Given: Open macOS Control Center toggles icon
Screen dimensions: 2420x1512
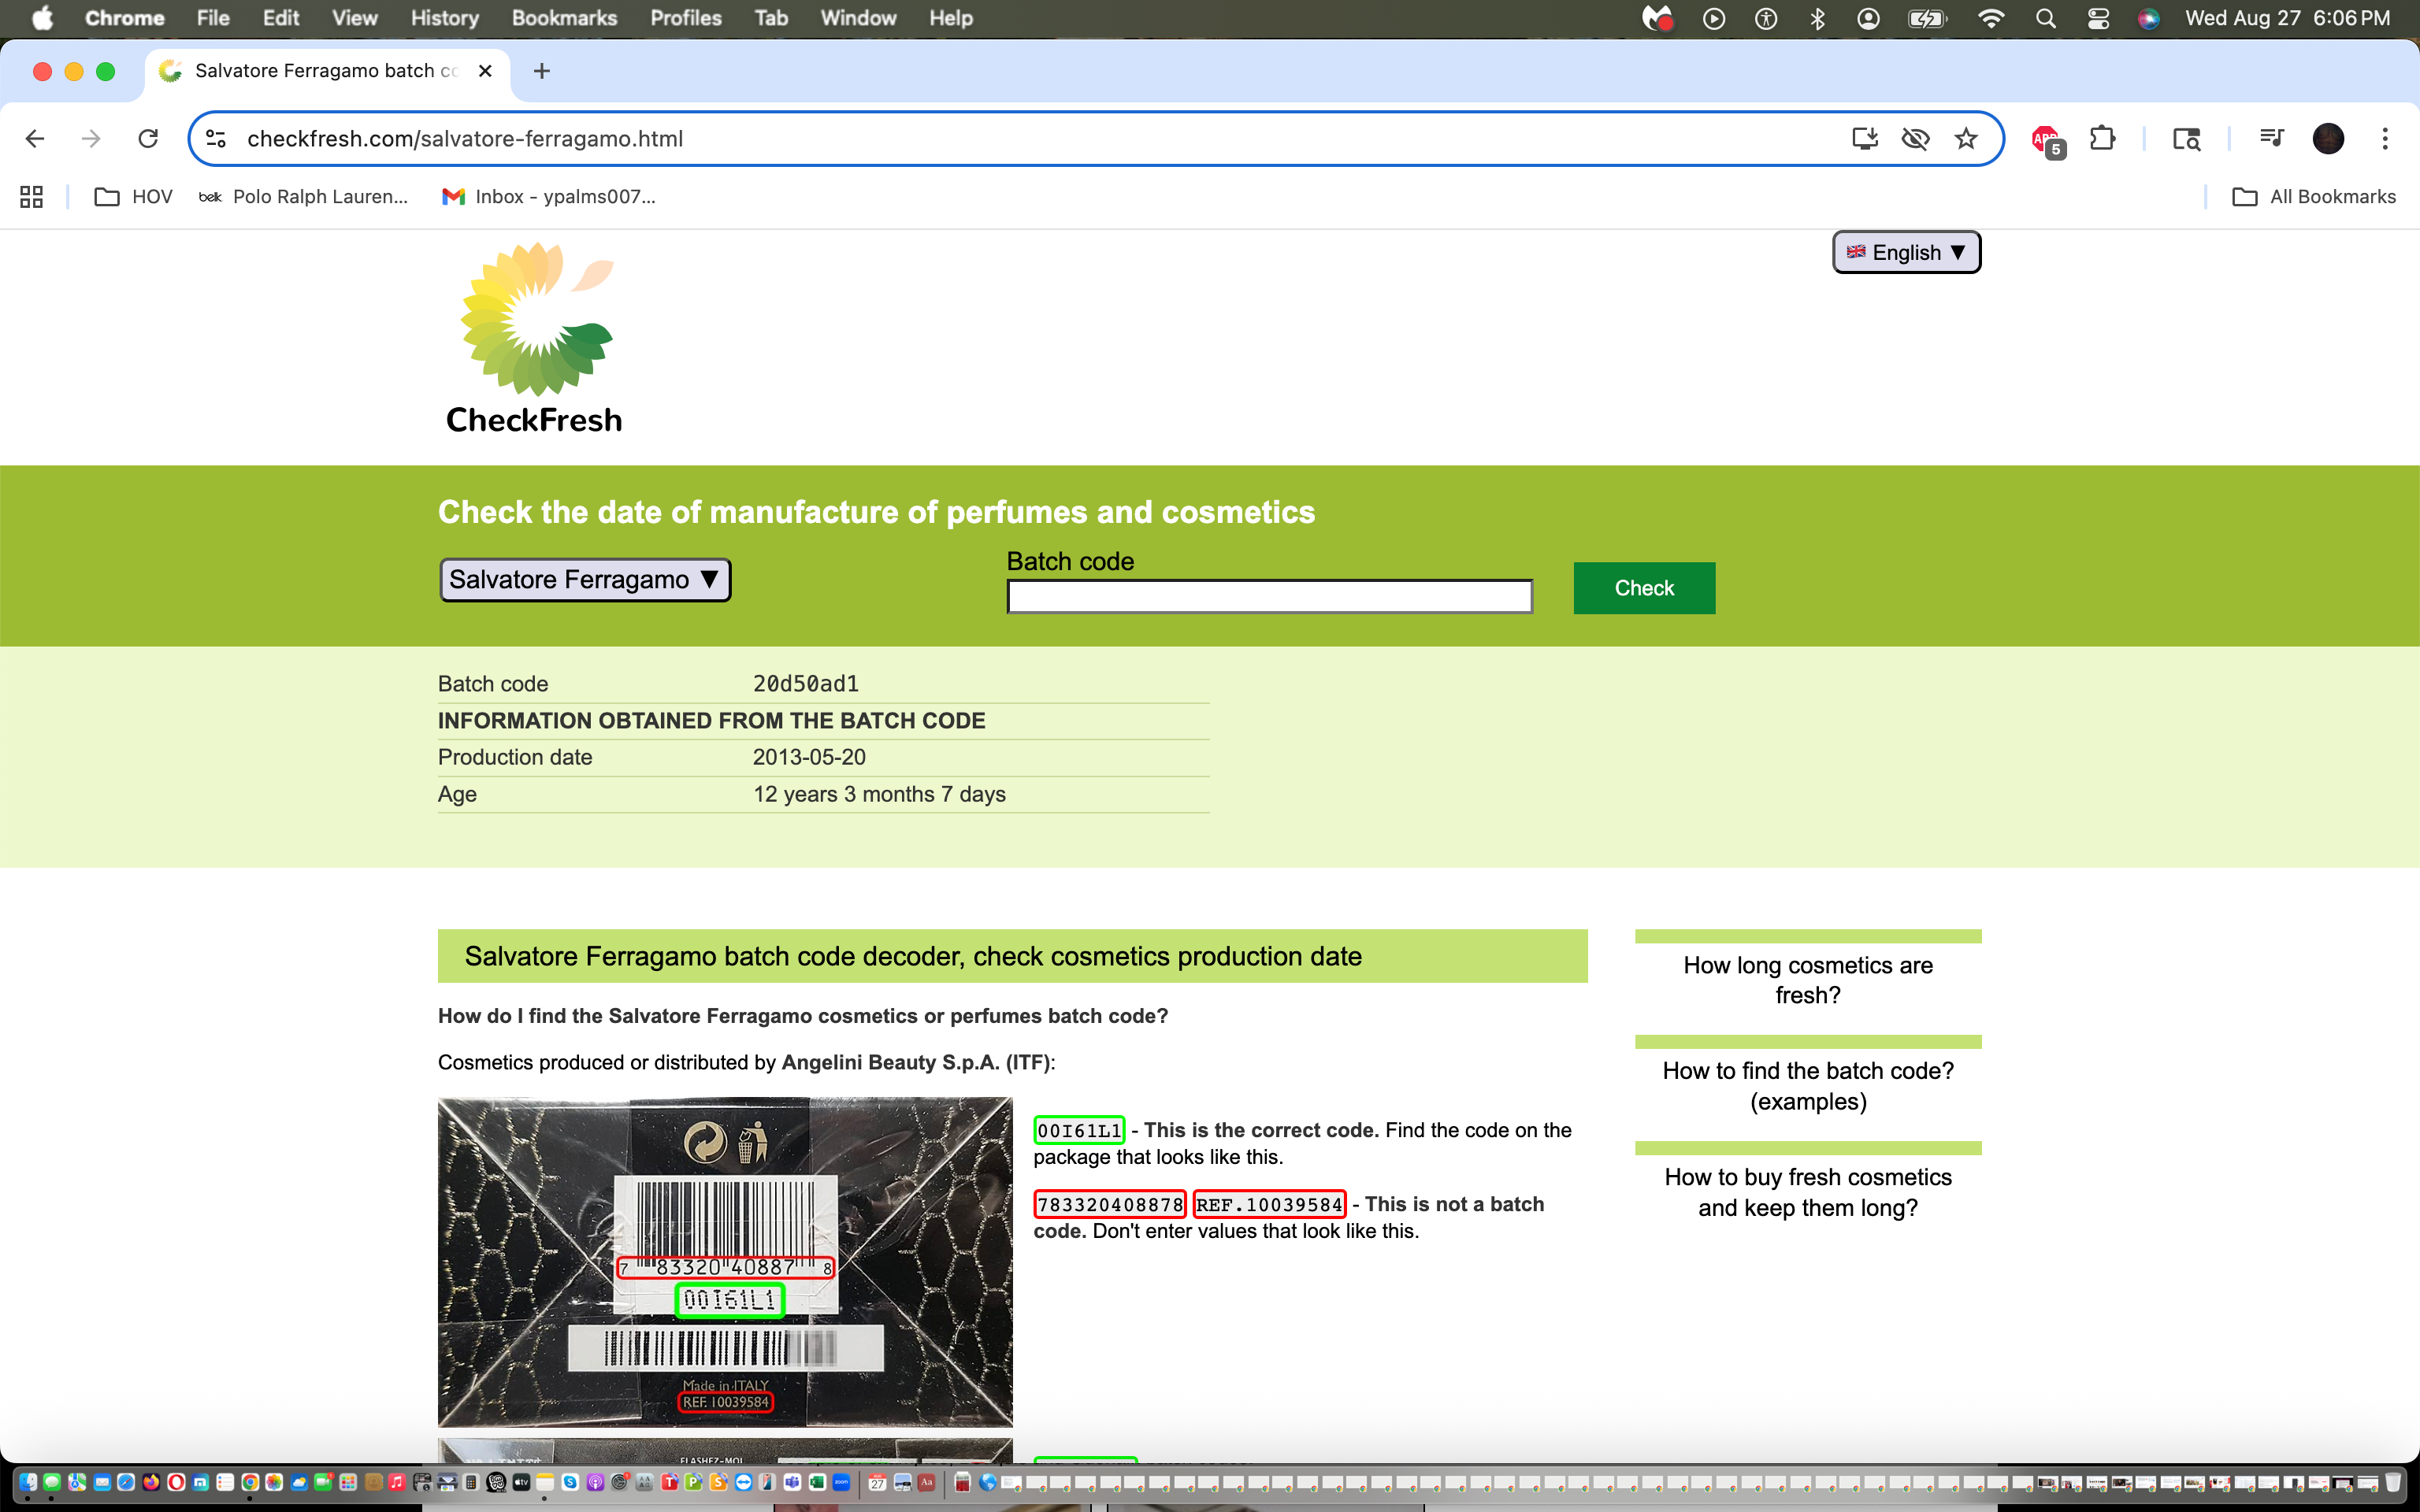Looking at the screenshot, I should point(2098,18).
